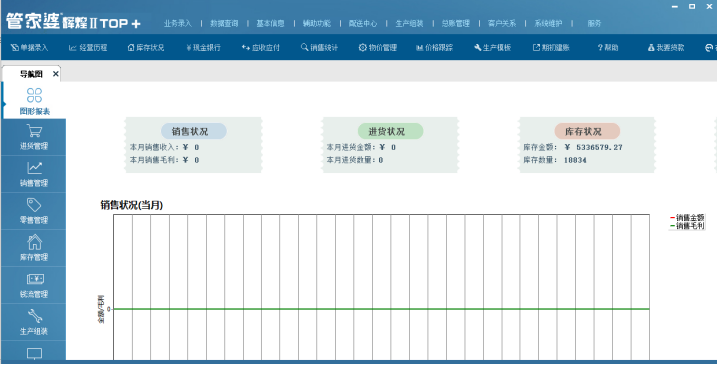
Task: Click the 销售状况 blue header button
Action: (x=194, y=131)
